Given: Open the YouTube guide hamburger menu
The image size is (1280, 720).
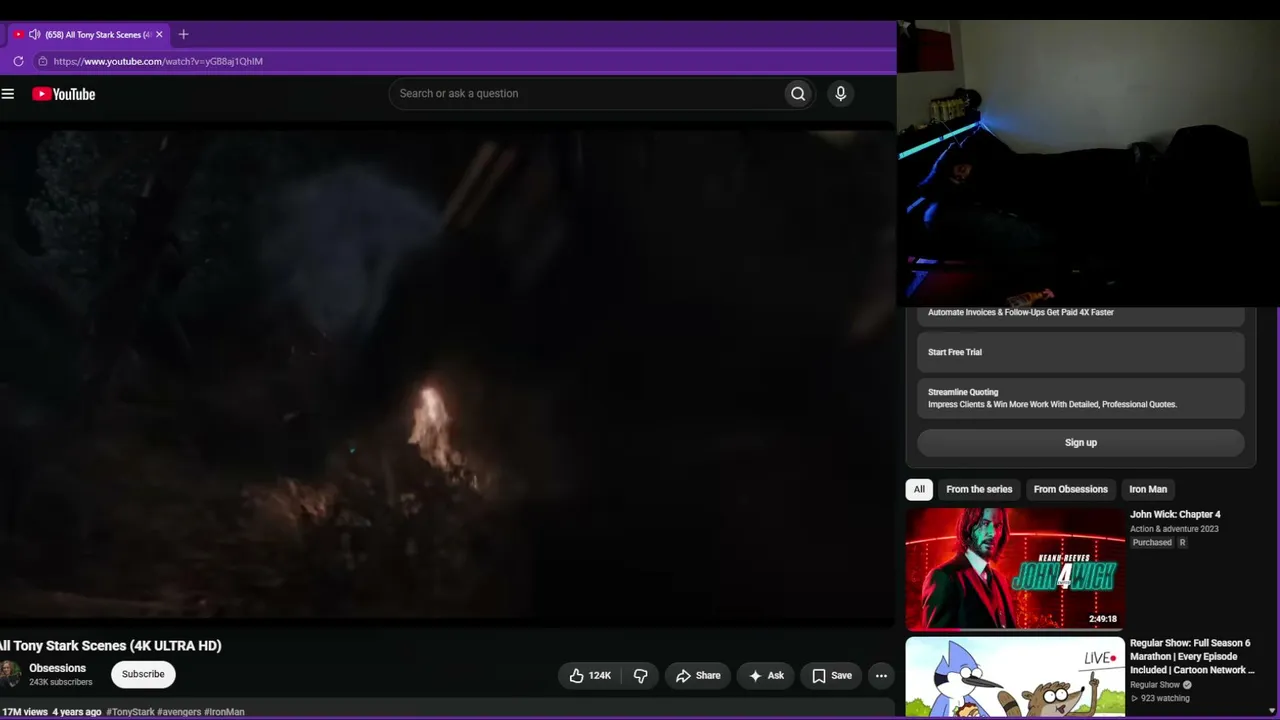Looking at the screenshot, I should coord(8,94).
